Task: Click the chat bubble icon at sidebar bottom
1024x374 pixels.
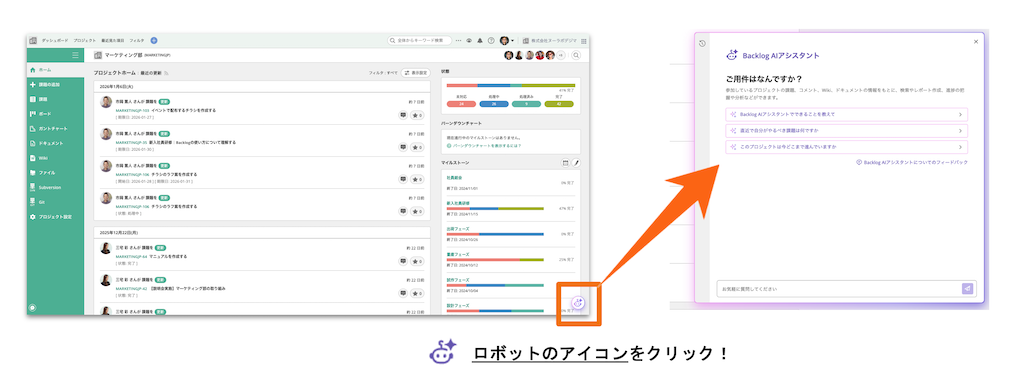Action: [33, 307]
